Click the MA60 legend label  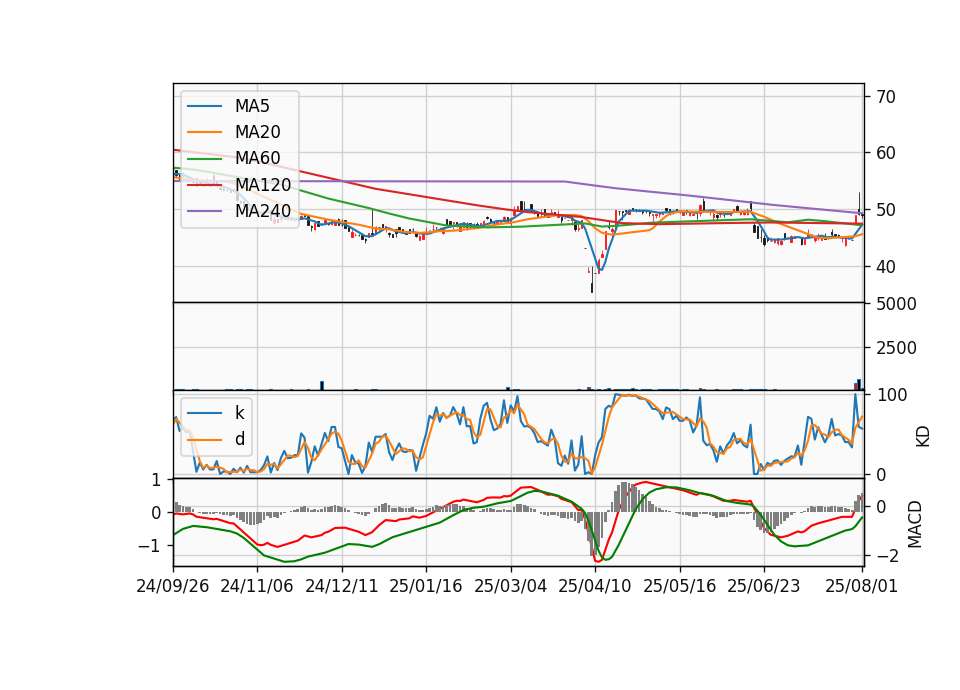pos(257,159)
